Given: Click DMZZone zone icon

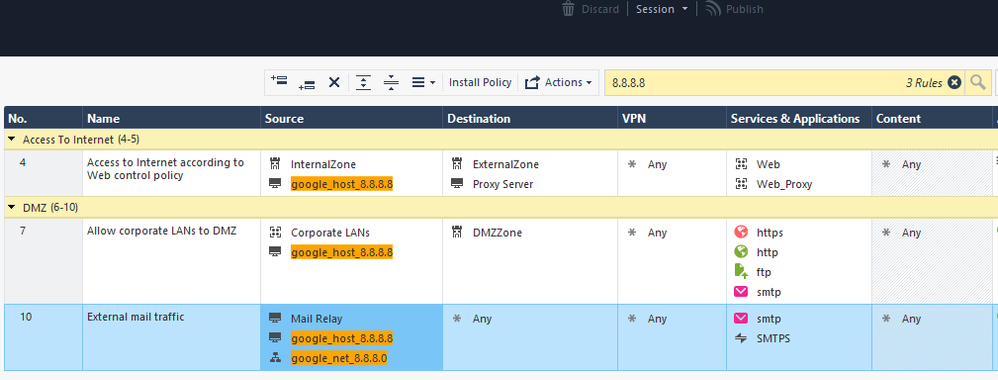Looking at the screenshot, I should (457, 232).
